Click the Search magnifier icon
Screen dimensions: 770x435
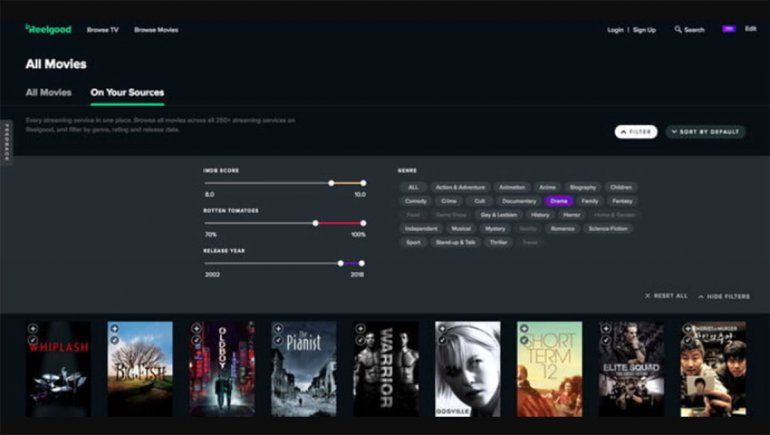(678, 30)
